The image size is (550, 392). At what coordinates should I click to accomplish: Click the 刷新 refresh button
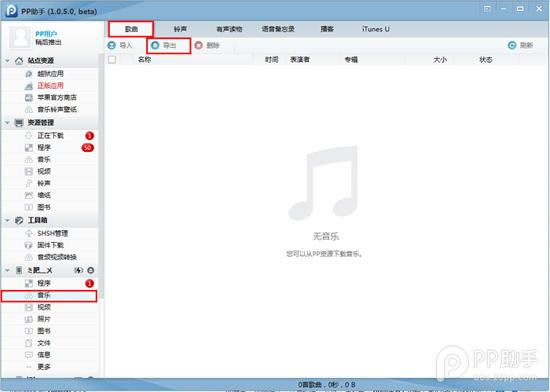521,45
